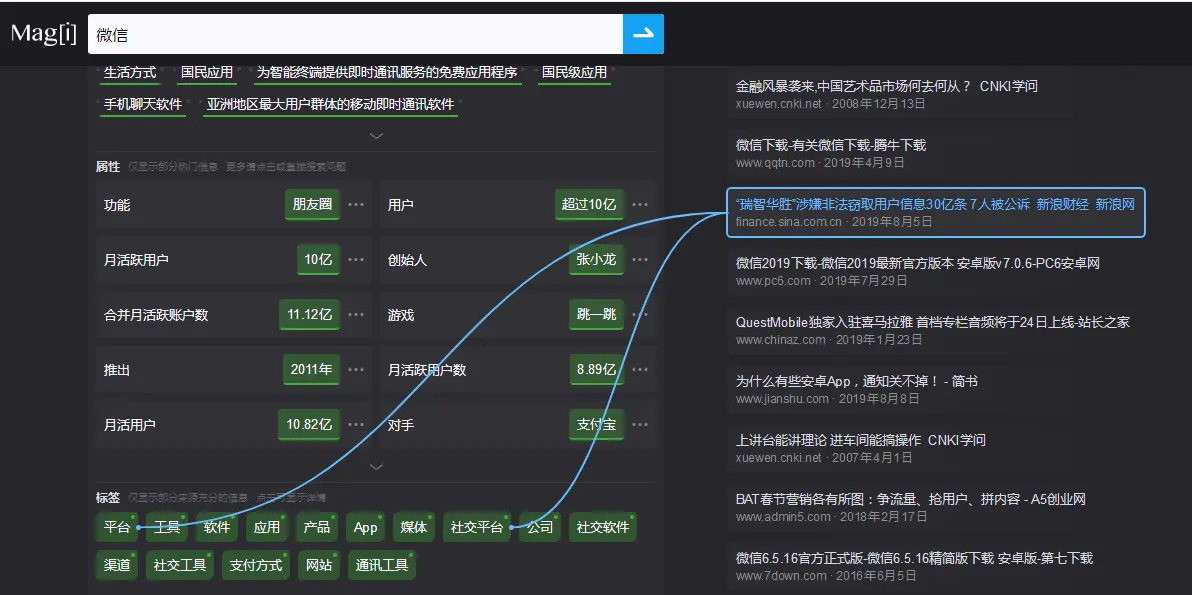Select 亚洲地区最大用户群体的移动即时通讯软件 tag
This screenshot has height=595, width=1192.
coord(330,105)
